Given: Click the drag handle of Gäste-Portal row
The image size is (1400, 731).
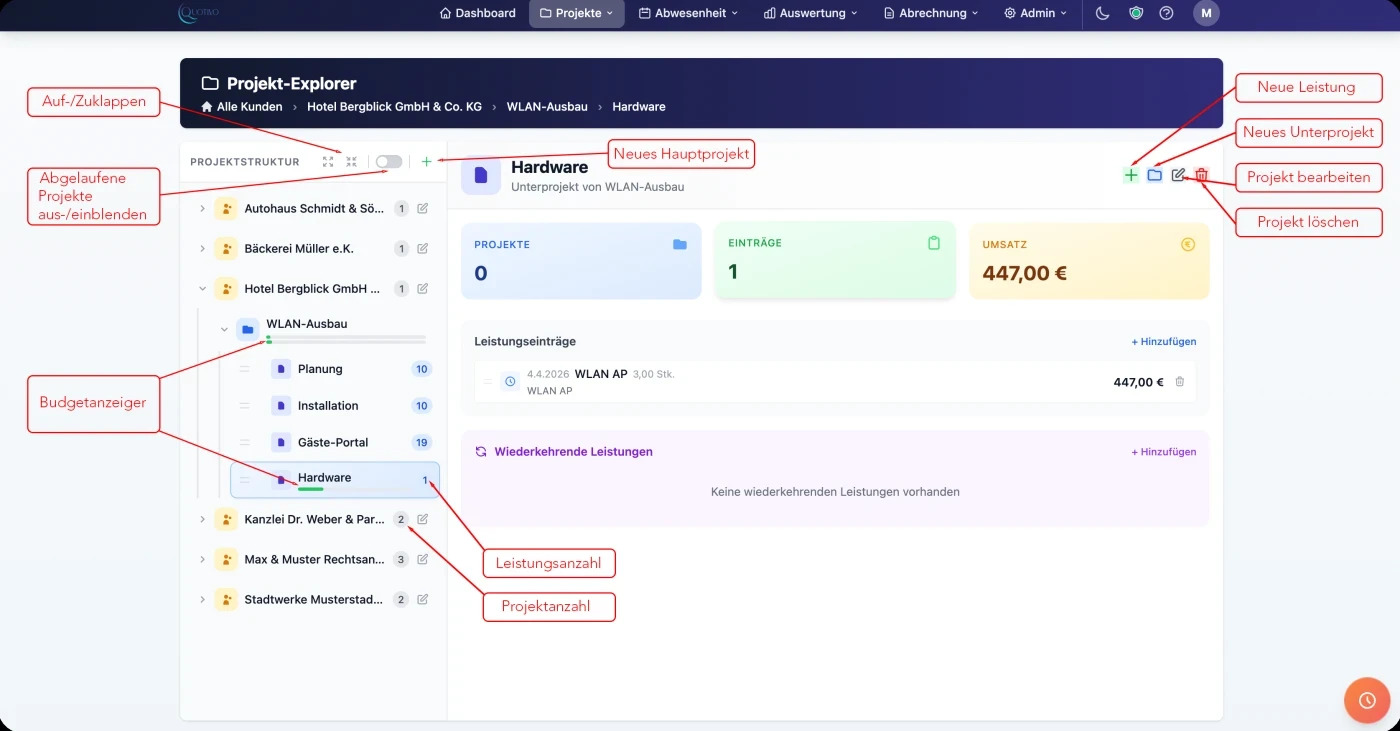Looking at the screenshot, I should point(245,442).
